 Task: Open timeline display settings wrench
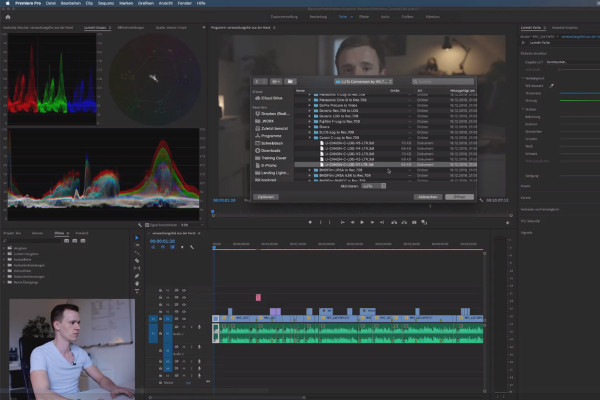(192, 247)
